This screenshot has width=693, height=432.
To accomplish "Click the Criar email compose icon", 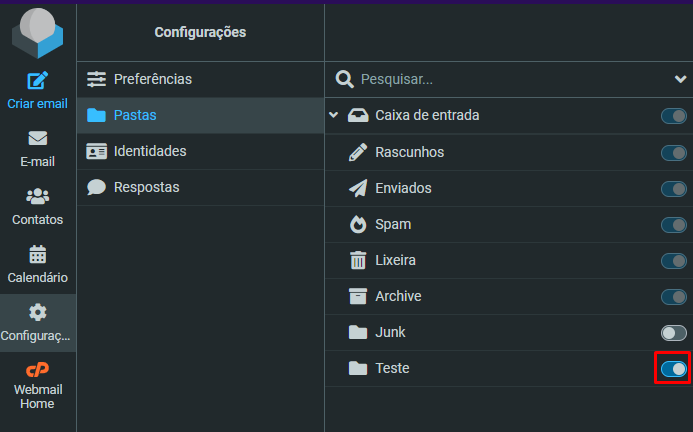I will (x=38, y=80).
